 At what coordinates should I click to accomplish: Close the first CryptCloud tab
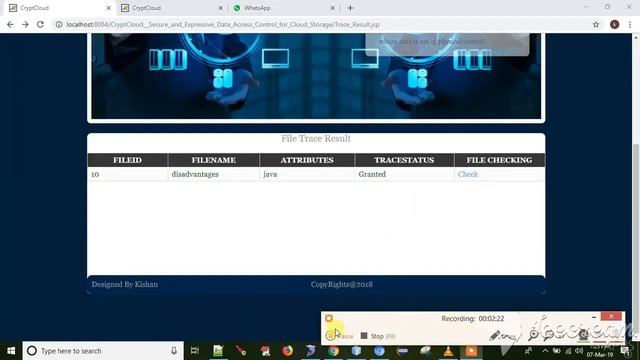point(109,8)
